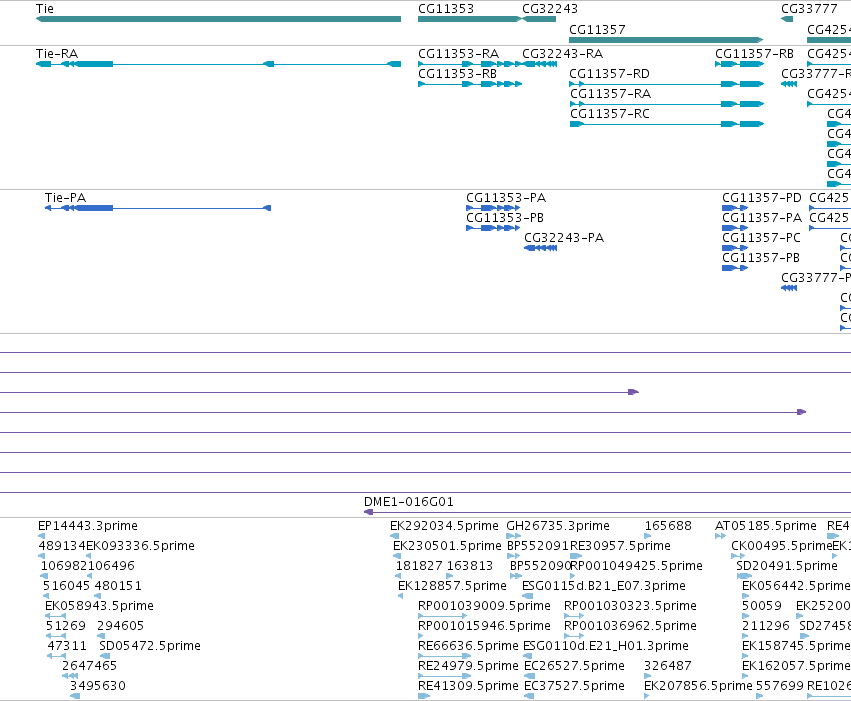Open EST label RP001015946.5prime
Screen dimensions: 851x701
(484, 626)
